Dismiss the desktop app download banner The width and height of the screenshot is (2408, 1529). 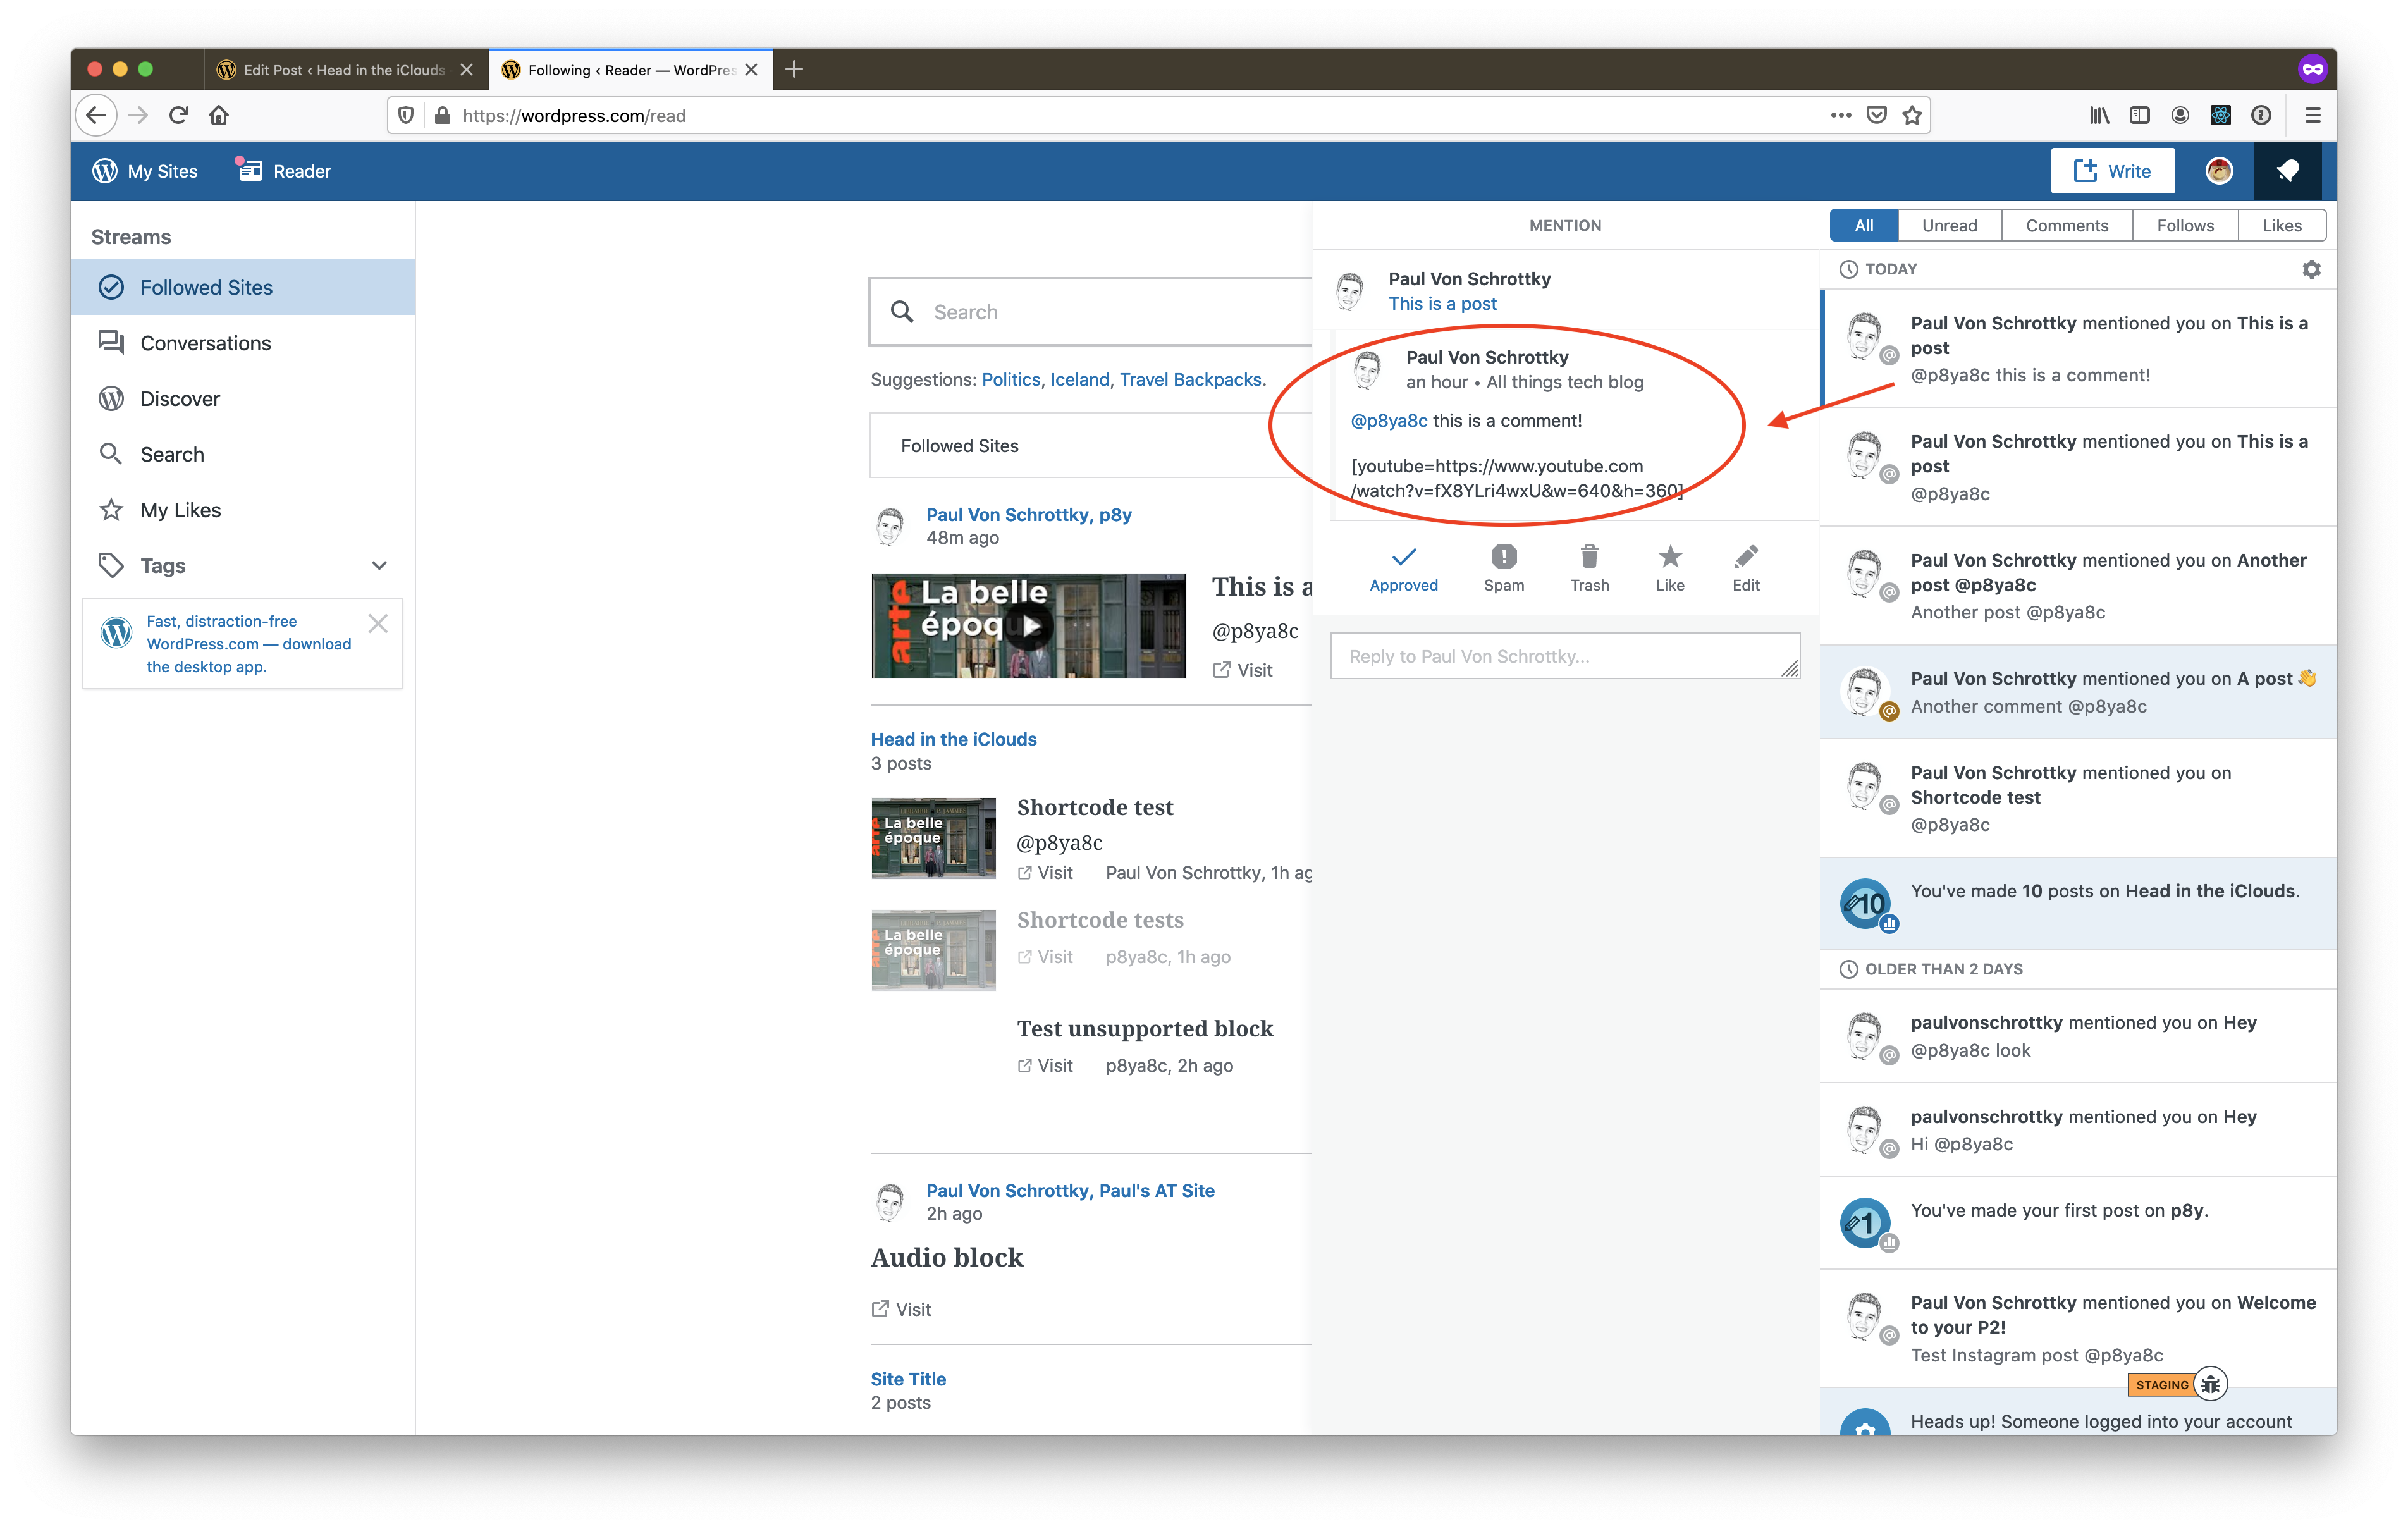click(x=378, y=624)
